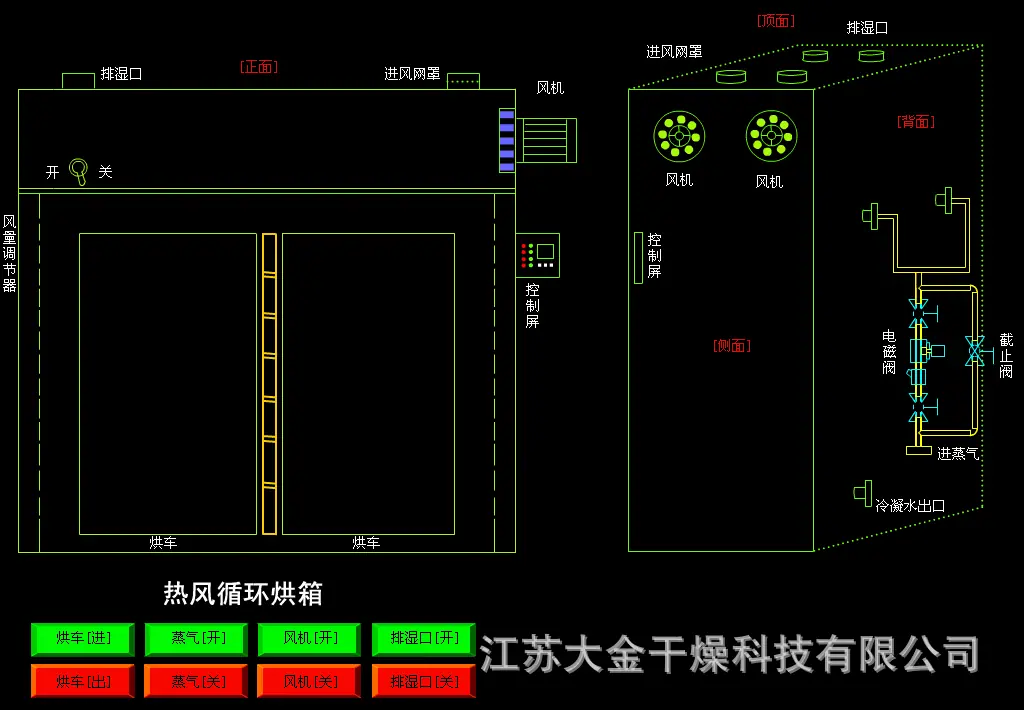Image resolution: width=1024 pixels, height=710 pixels.
Task: Select the right fan in side view
Action: pyautogui.click(x=771, y=135)
